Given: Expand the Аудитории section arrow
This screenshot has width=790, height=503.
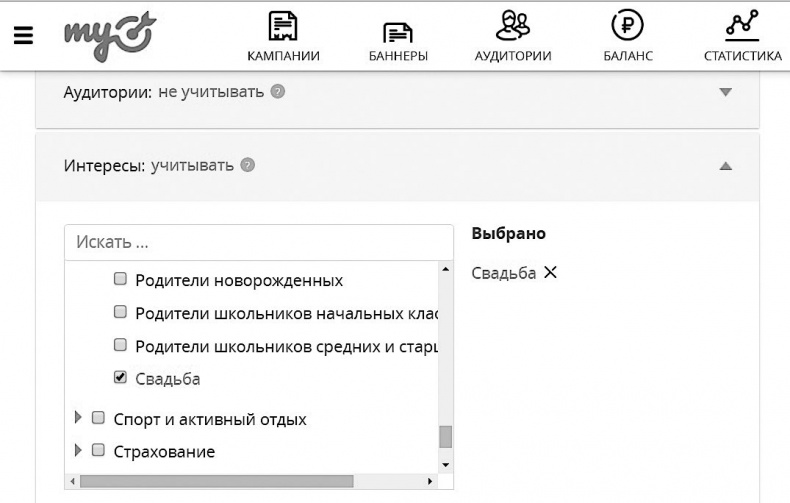Looking at the screenshot, I should (726, 92).
